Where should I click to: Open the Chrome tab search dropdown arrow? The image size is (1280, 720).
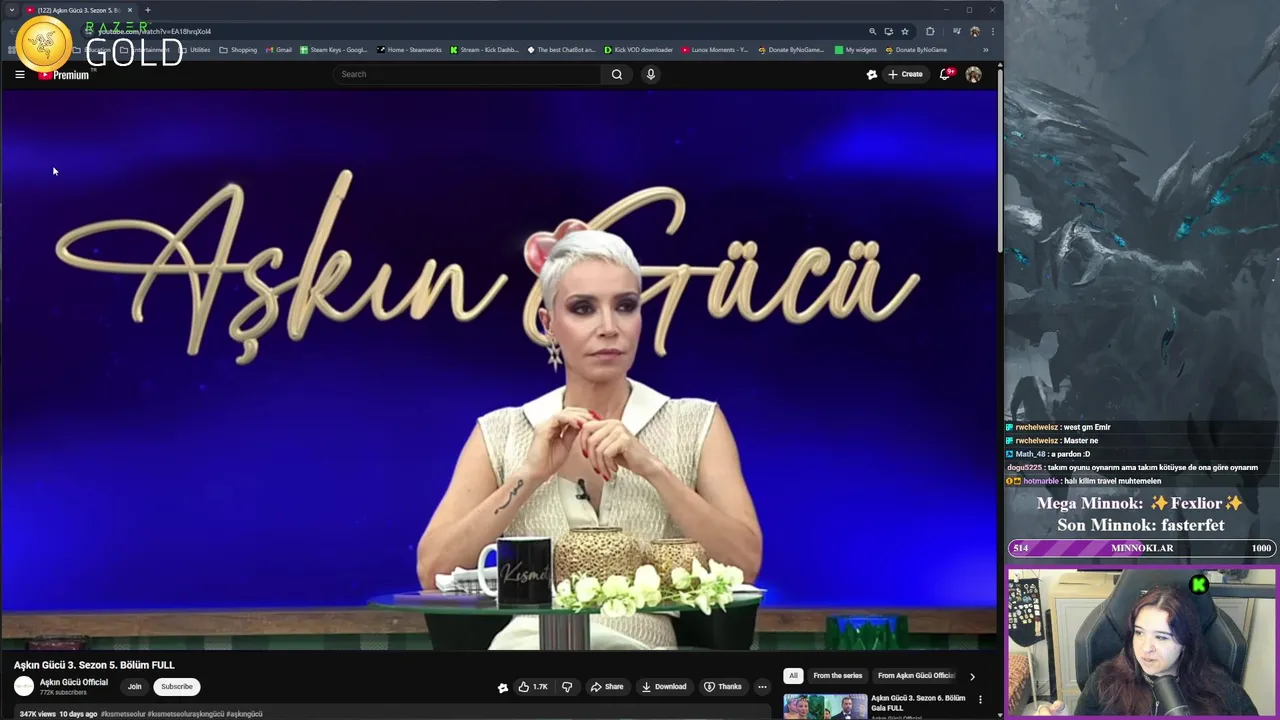tap(12, 10)
